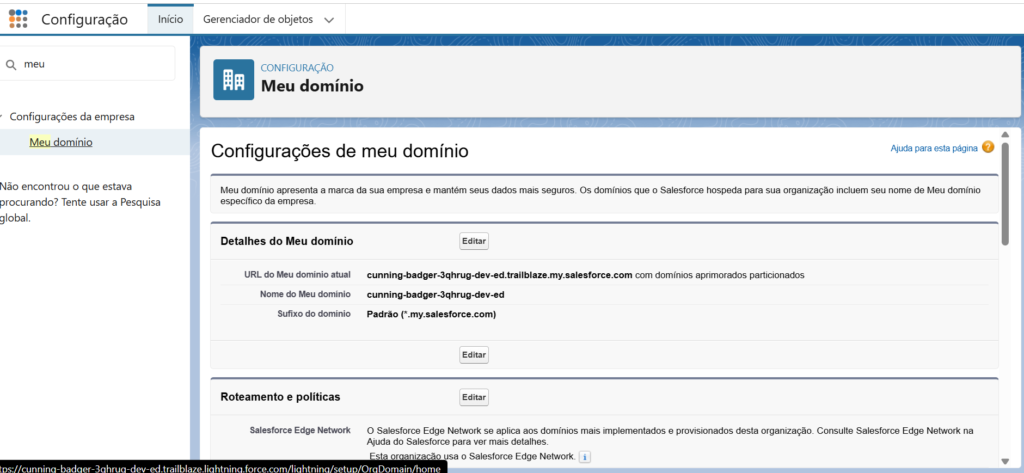The height and width of the screenshot is (473, 1024).
Task: Click the search magnifier icon in Quick Find
Action: click(10, 64)
